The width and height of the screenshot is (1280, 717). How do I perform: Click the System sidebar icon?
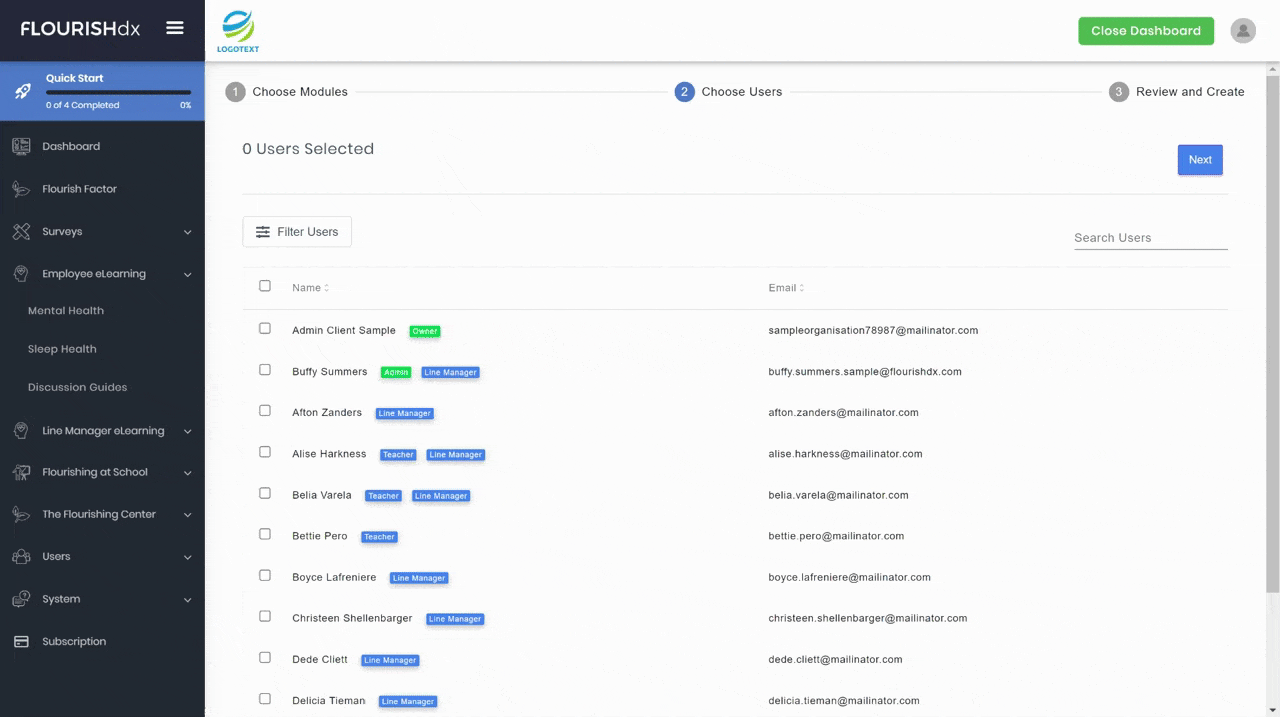coord(21,599)
